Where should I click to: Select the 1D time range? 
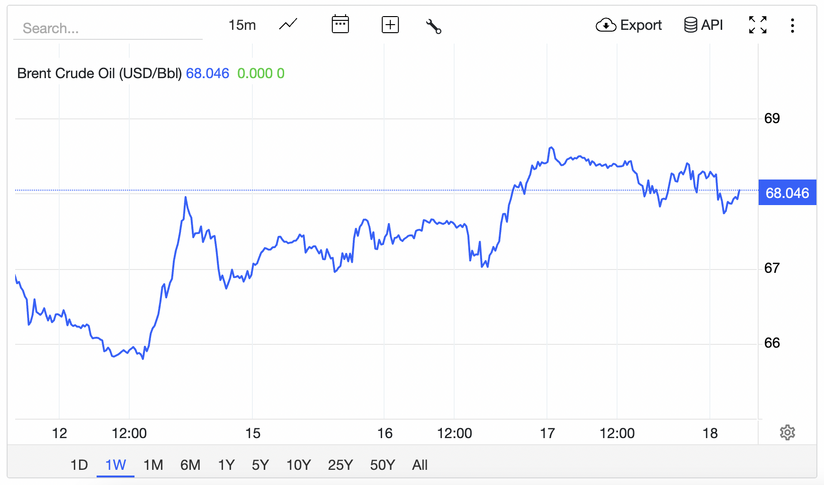[79, 465]
